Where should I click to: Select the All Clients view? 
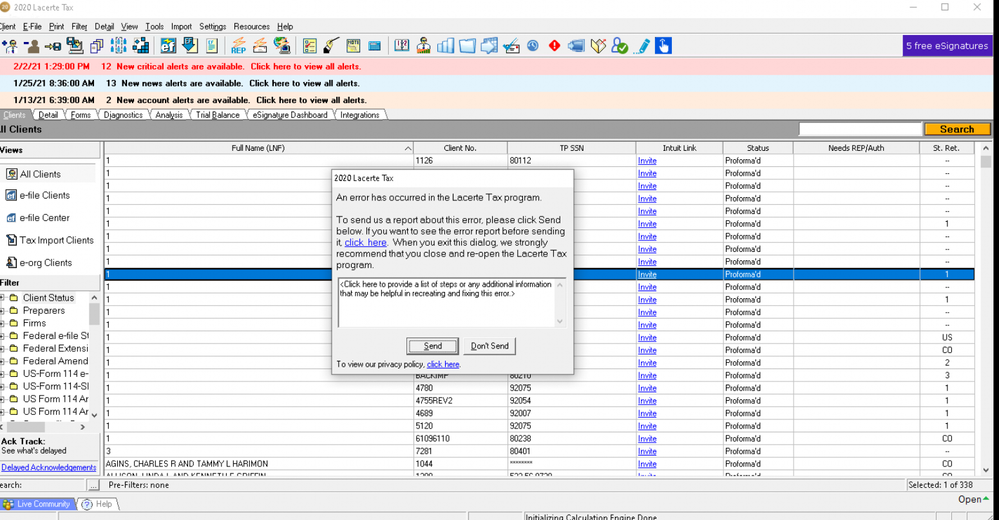tap(40, 174)
